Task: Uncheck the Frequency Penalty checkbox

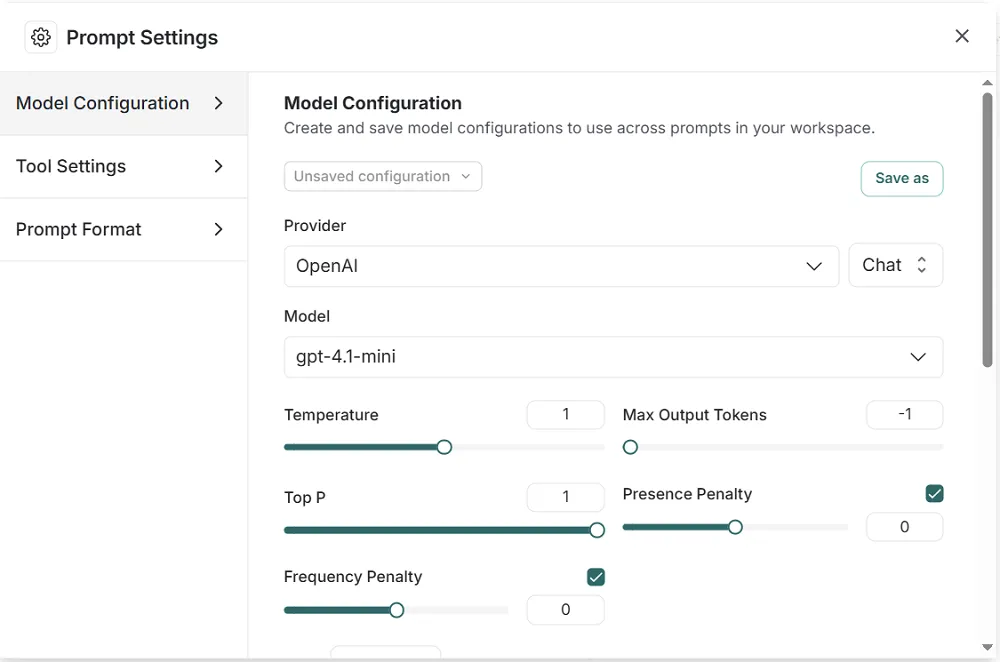Action: pyautogui.click(x=596, y=577)
